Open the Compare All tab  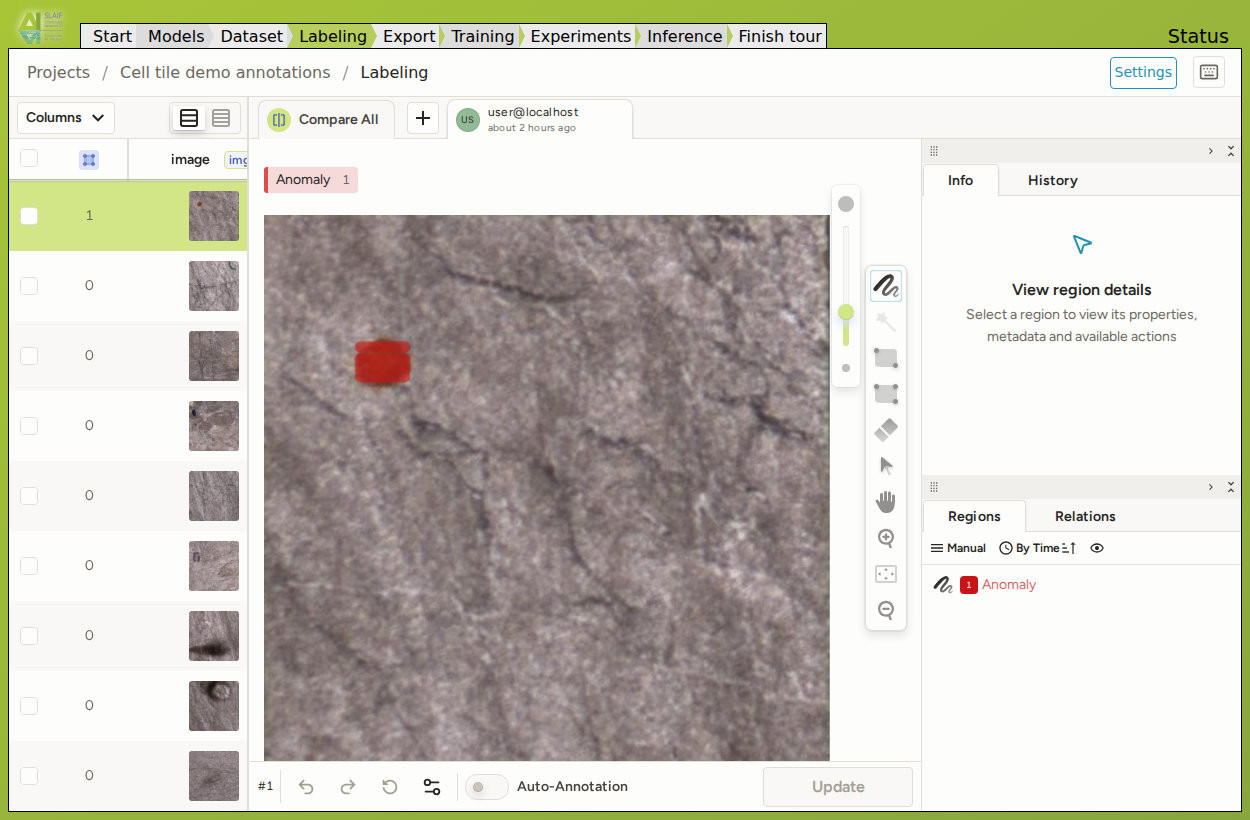pos(326,120)
